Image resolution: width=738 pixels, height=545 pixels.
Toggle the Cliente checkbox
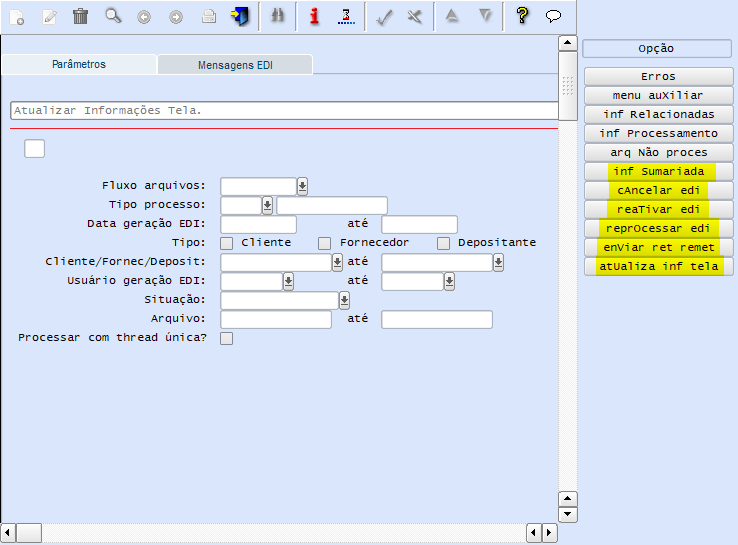[x=227, y=243]
